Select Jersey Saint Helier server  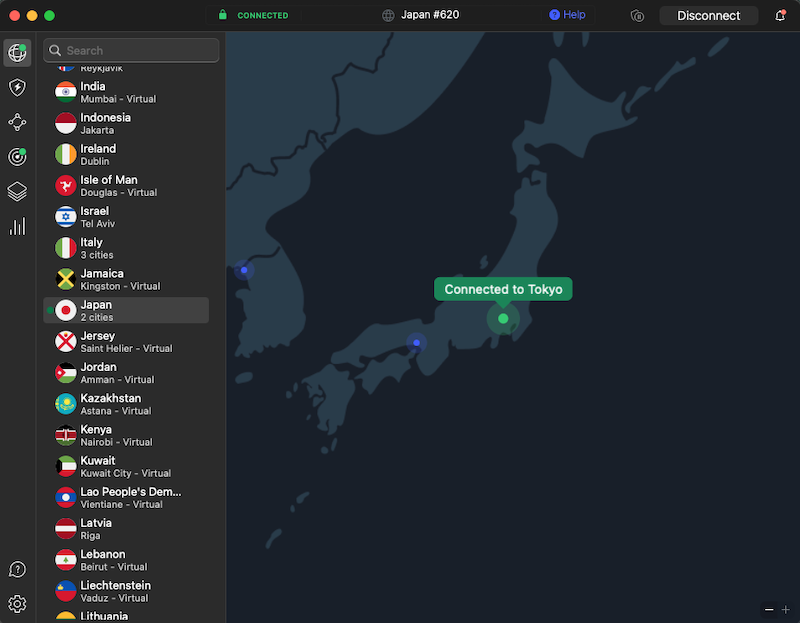click(x=126, y=341)
